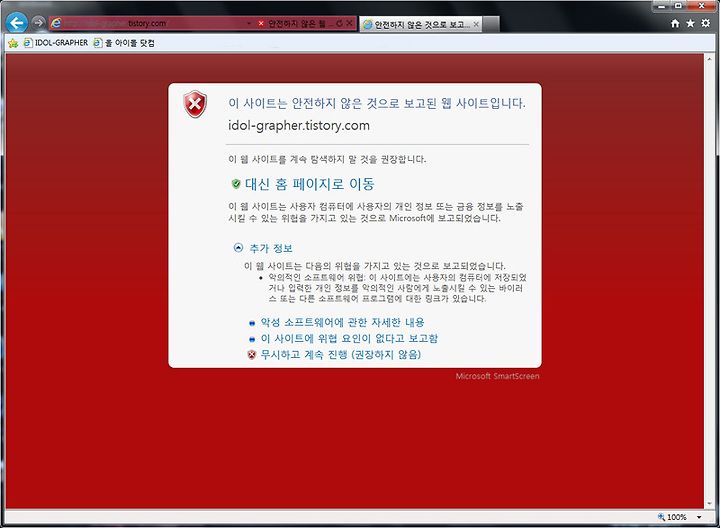Viewport: 720px width, 528px height.
Task: Click the red X icon beside 무시하고 계속 진행
Action: coord(252,355)
